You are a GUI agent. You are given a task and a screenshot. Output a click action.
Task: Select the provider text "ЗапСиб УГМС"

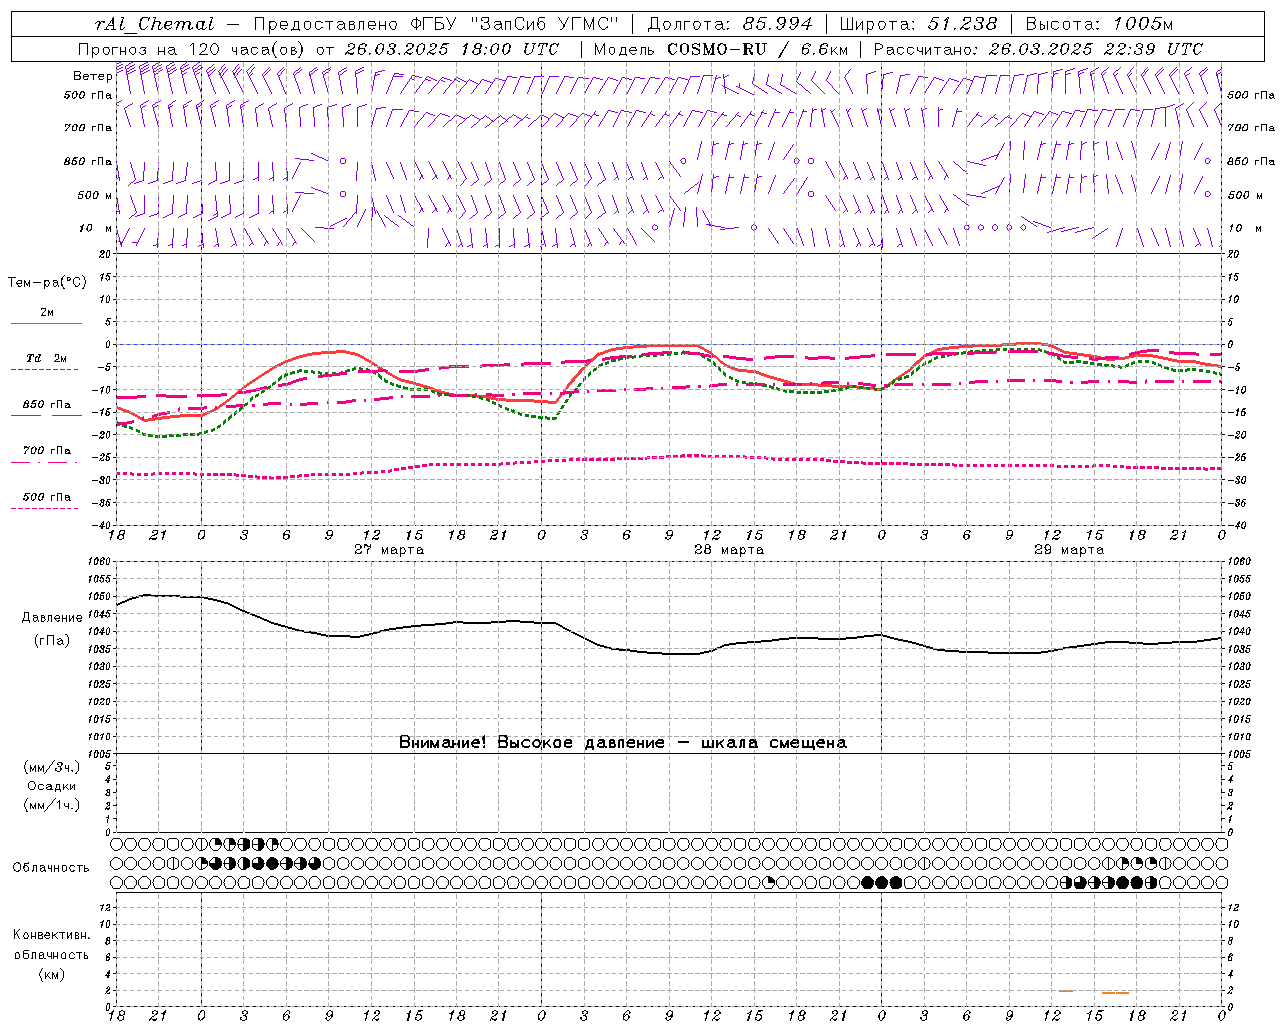(x=546, y=23)
